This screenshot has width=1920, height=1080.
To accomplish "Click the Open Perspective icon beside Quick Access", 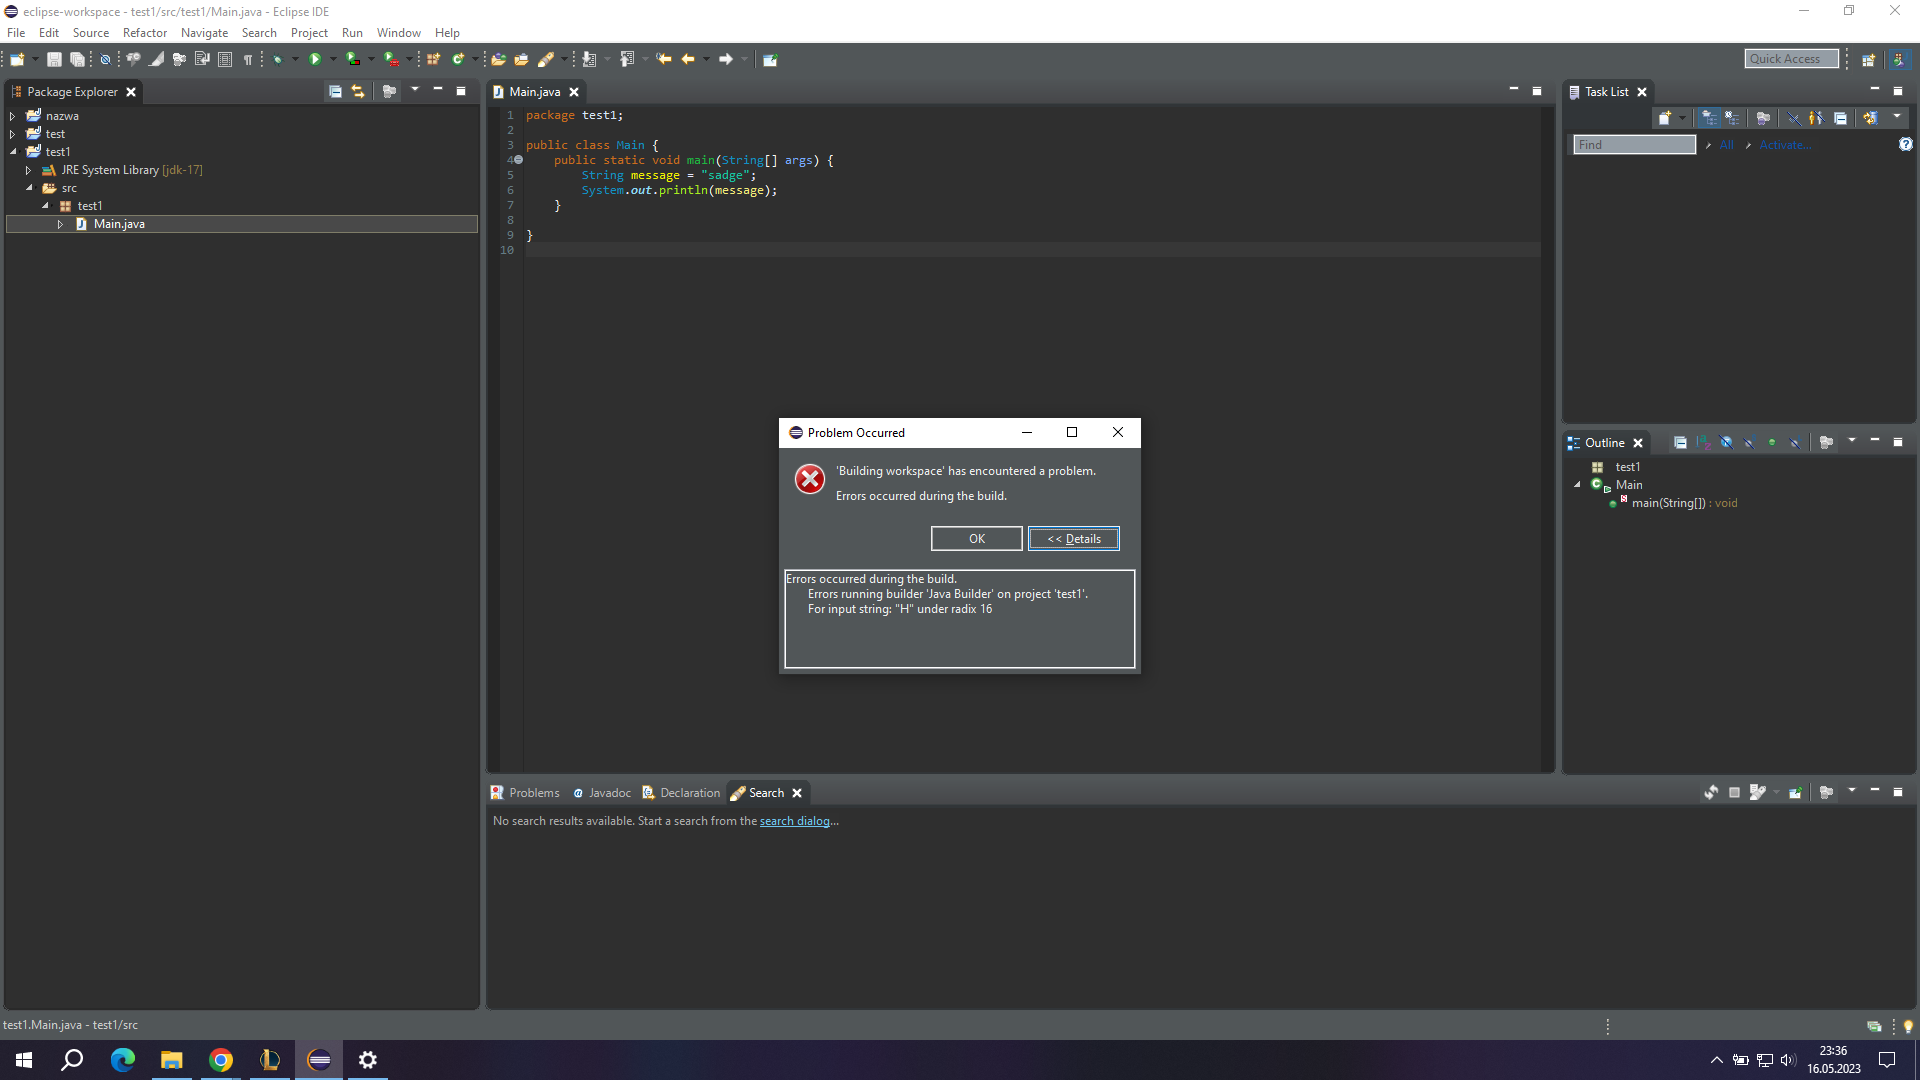I will 1867,59.
